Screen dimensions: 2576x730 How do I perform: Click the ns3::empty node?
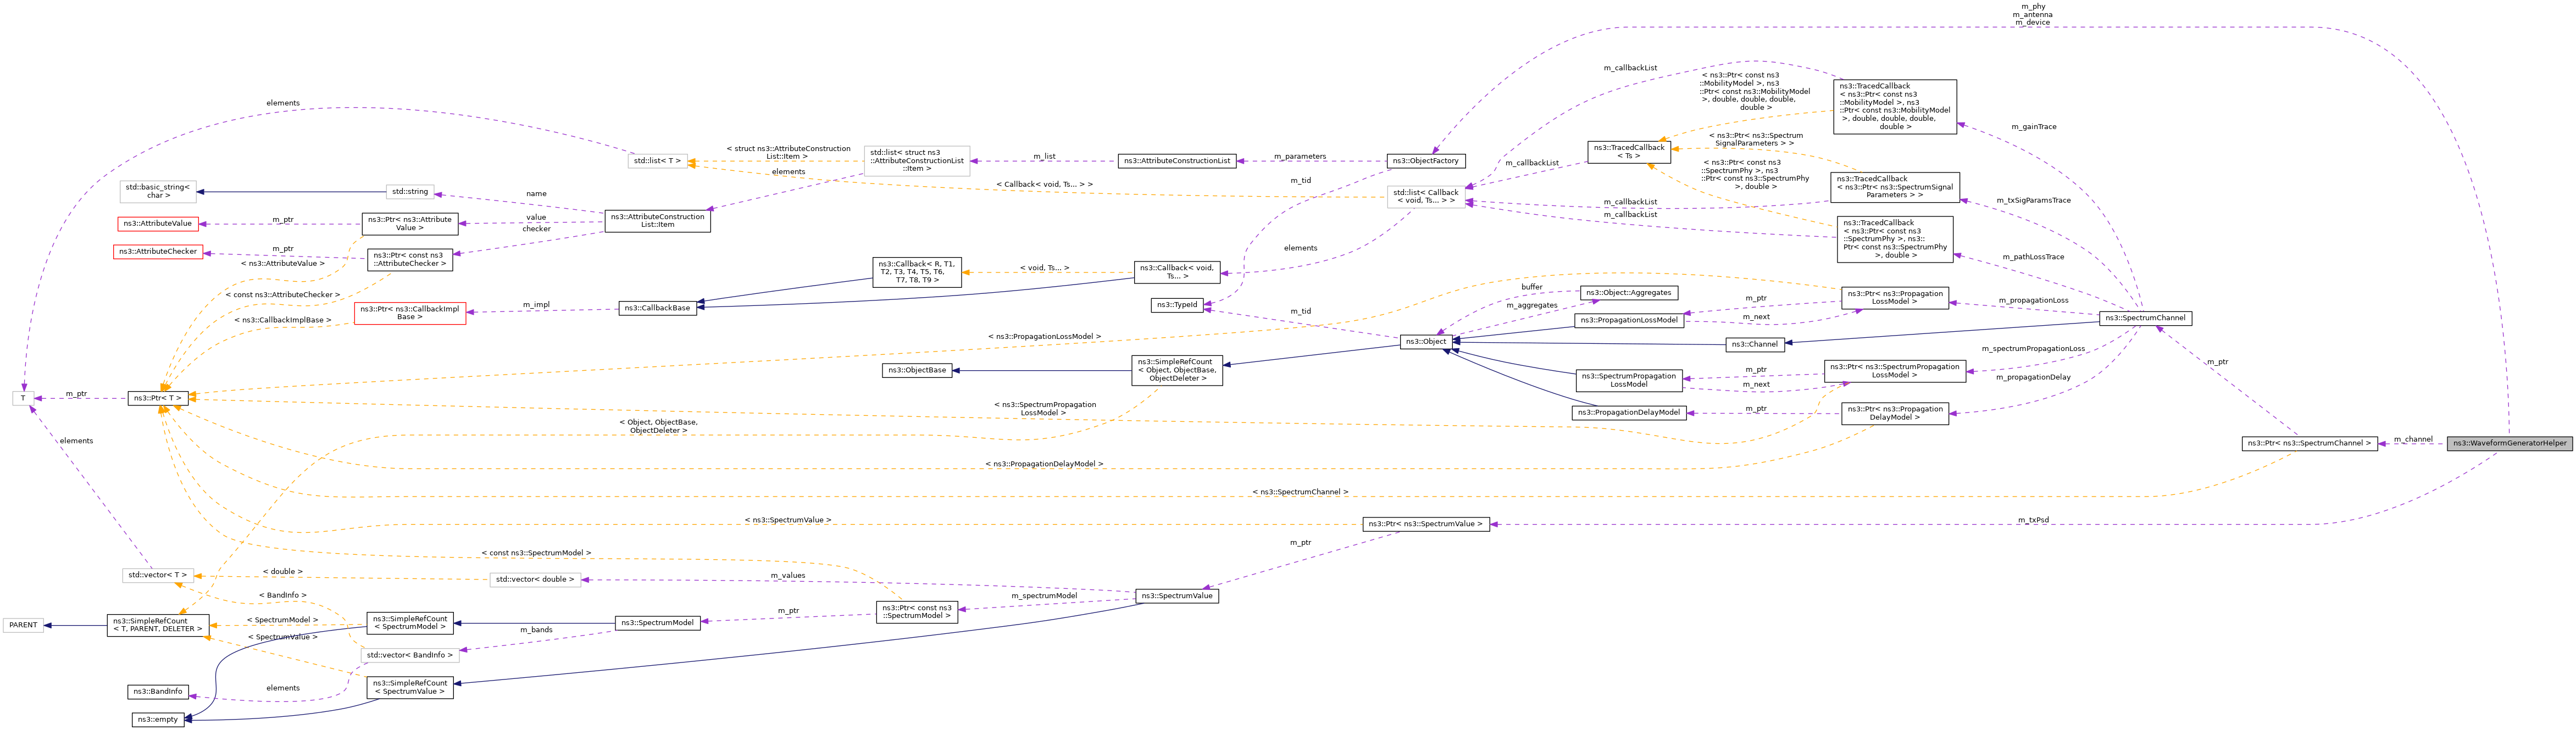coord(158,720)
